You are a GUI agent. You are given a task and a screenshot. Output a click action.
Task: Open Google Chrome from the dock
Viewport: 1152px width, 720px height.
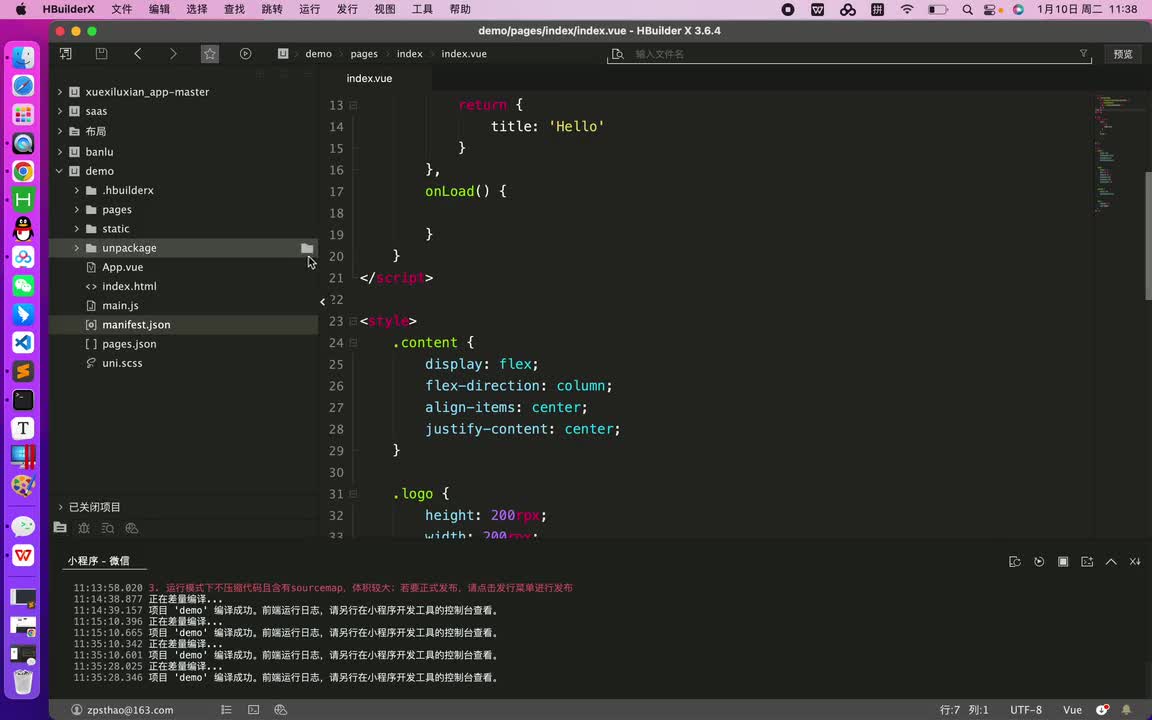tap(23, 171)
